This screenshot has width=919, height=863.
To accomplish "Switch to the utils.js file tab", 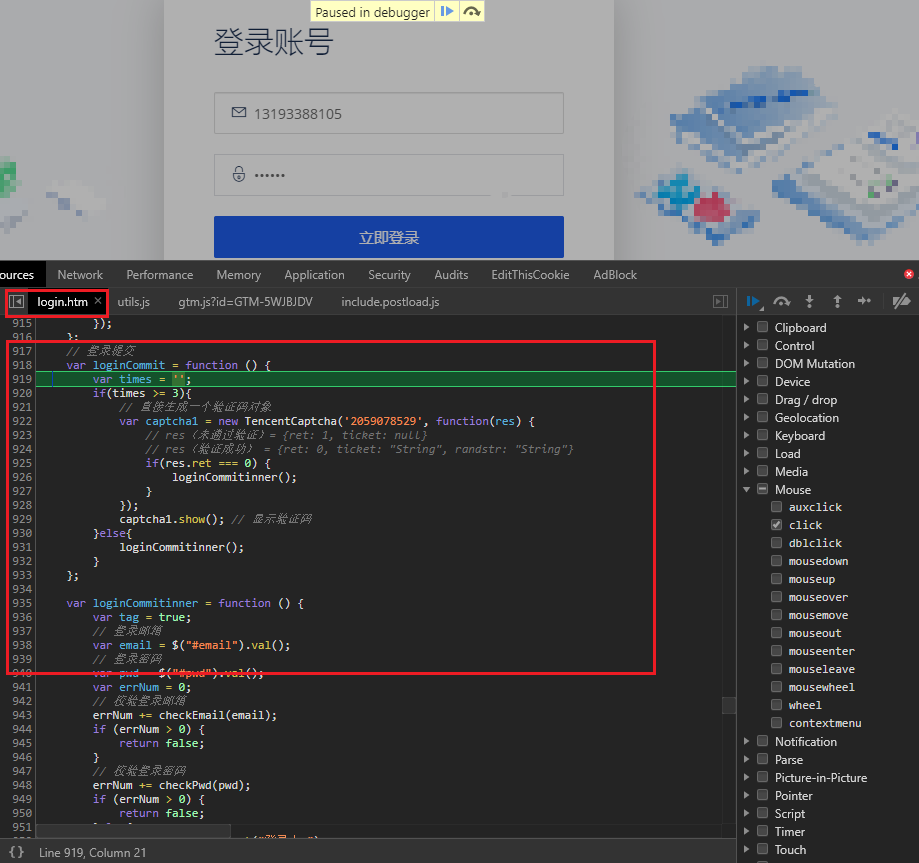I will (x=134, y=301).
